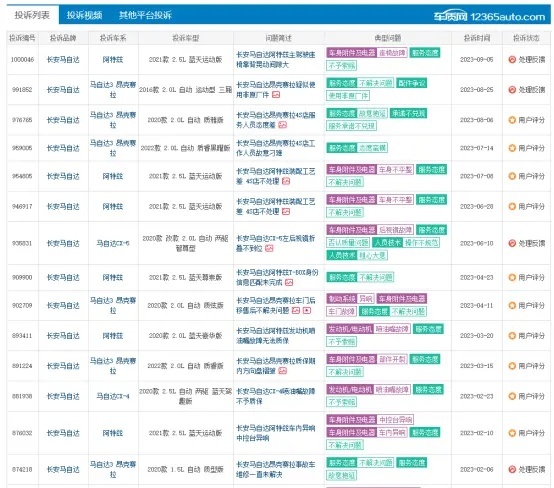Viewport: 554px width, 488px height.
Task: Click 投诉状态 column header
Action: tap(526, 38)
